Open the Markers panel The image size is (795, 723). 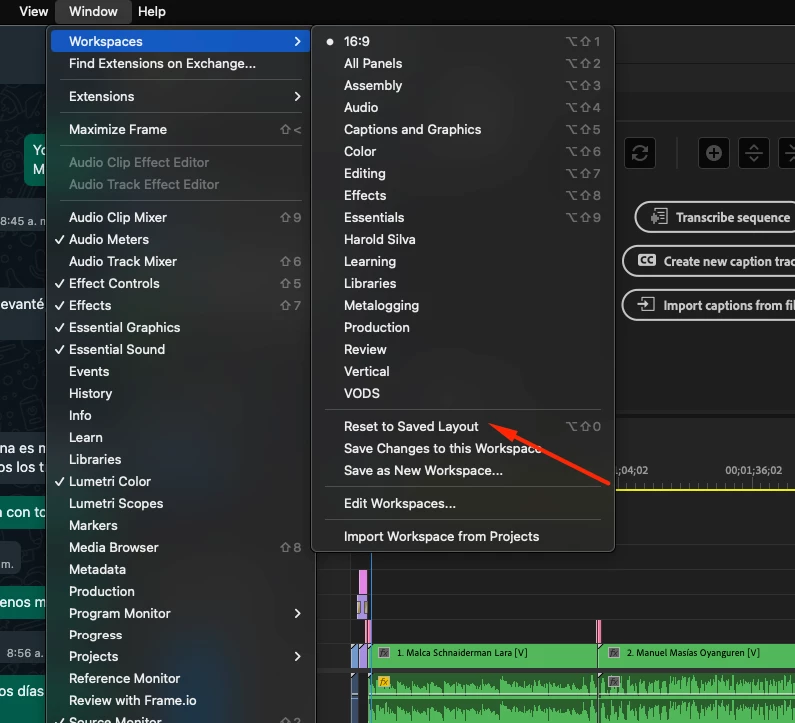(x=180, y=525)
